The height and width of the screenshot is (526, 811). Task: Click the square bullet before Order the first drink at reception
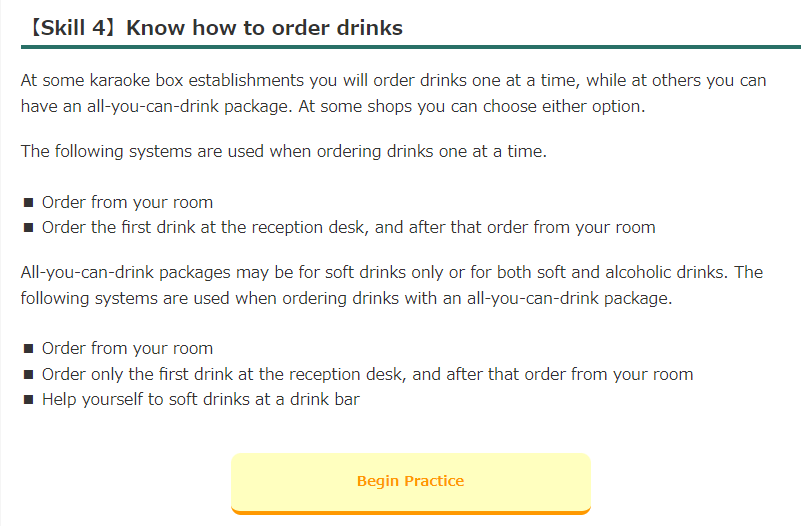(x=28, y=228)
